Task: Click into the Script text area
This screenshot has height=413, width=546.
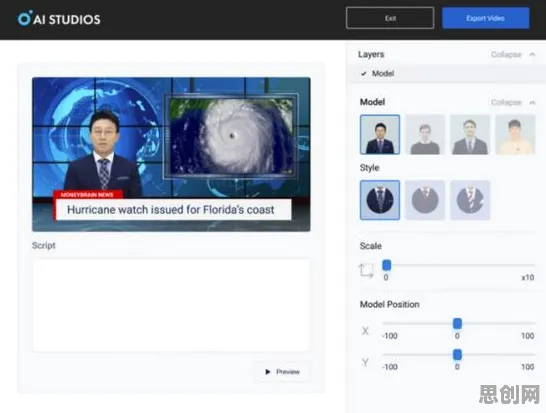Action: pyautogui.click(x=171, y=305)
